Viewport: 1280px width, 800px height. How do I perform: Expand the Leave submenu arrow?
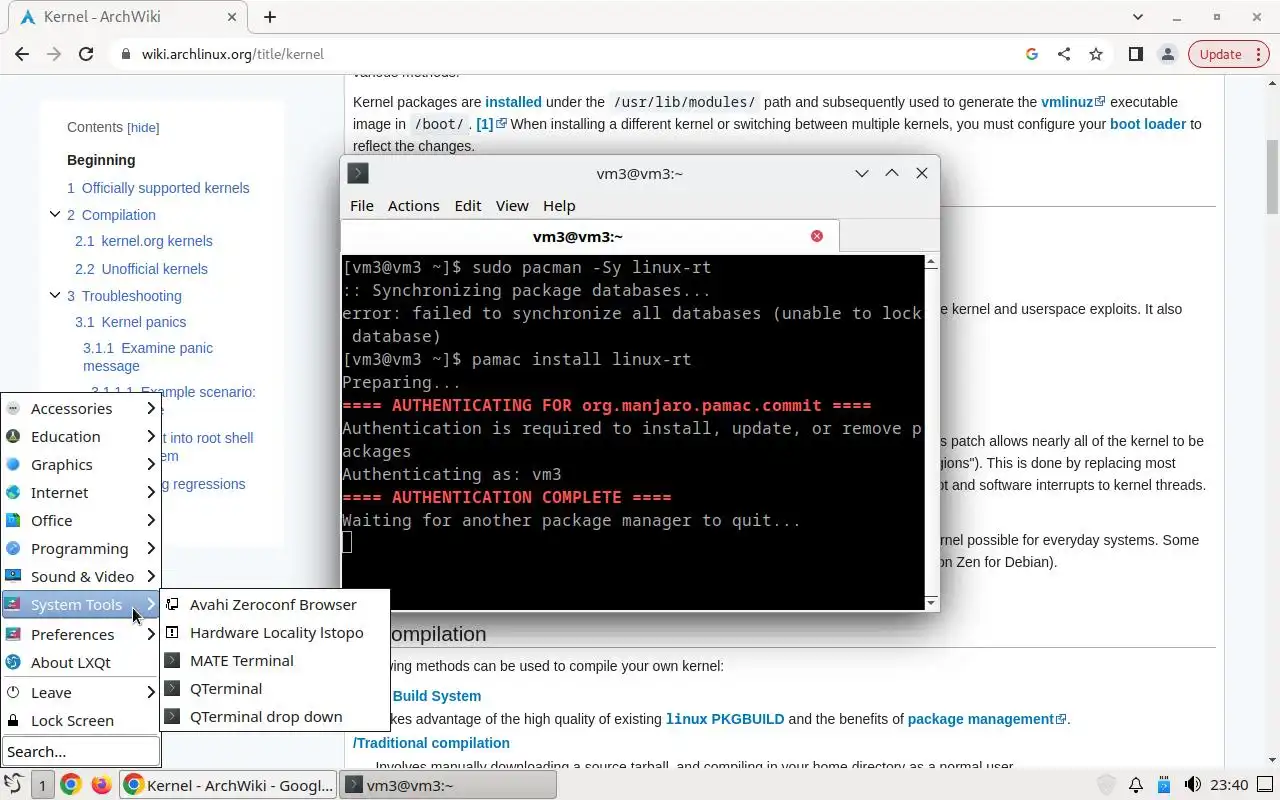[x=151, y=692]
